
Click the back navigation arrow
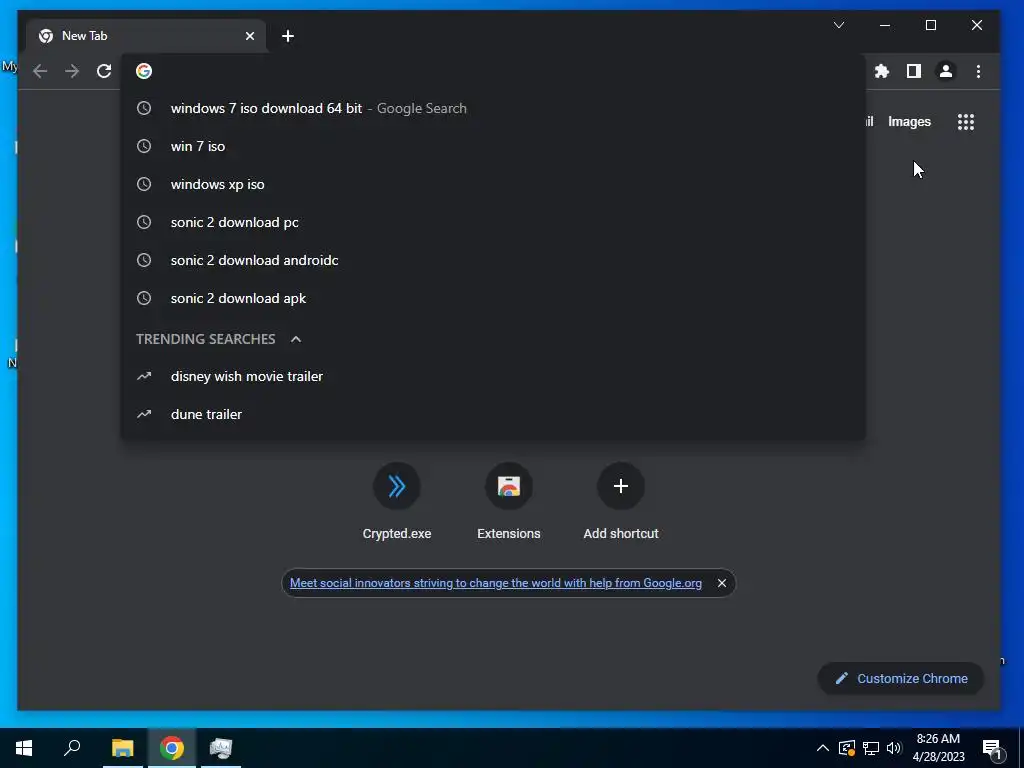[40, 71]
